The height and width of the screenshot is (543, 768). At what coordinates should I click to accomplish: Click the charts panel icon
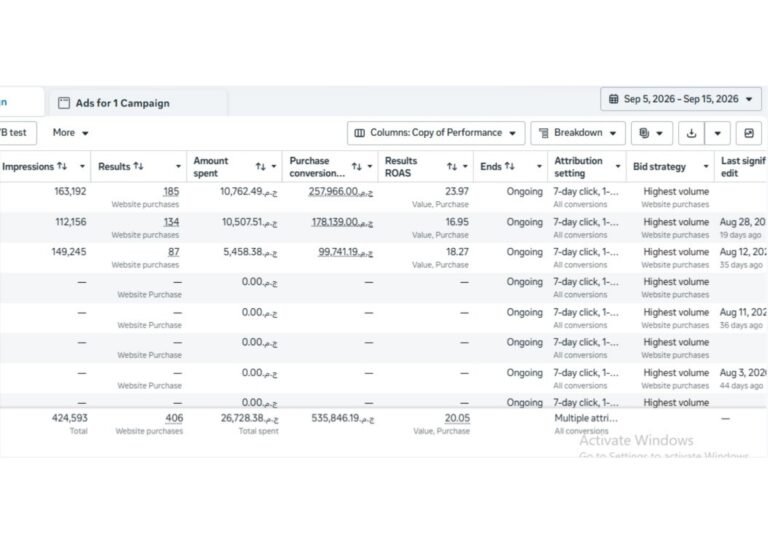748,133
